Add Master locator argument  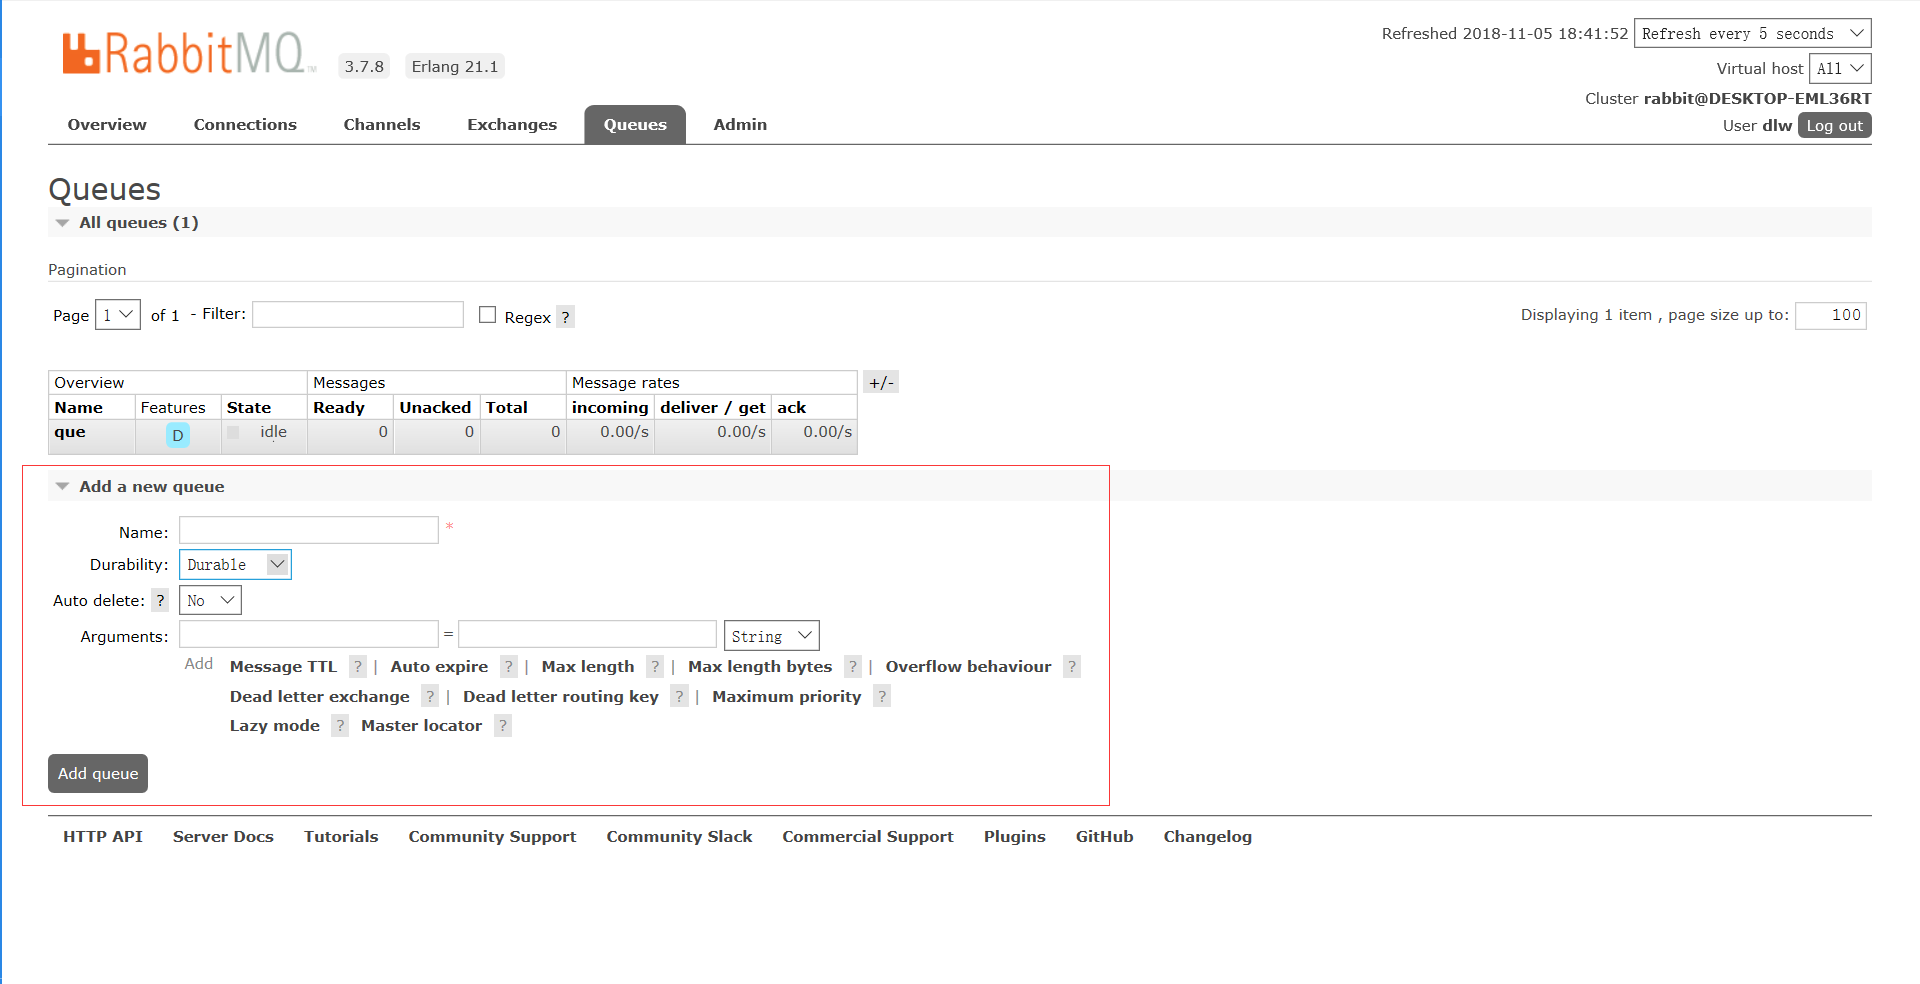[x=421, y=726]
